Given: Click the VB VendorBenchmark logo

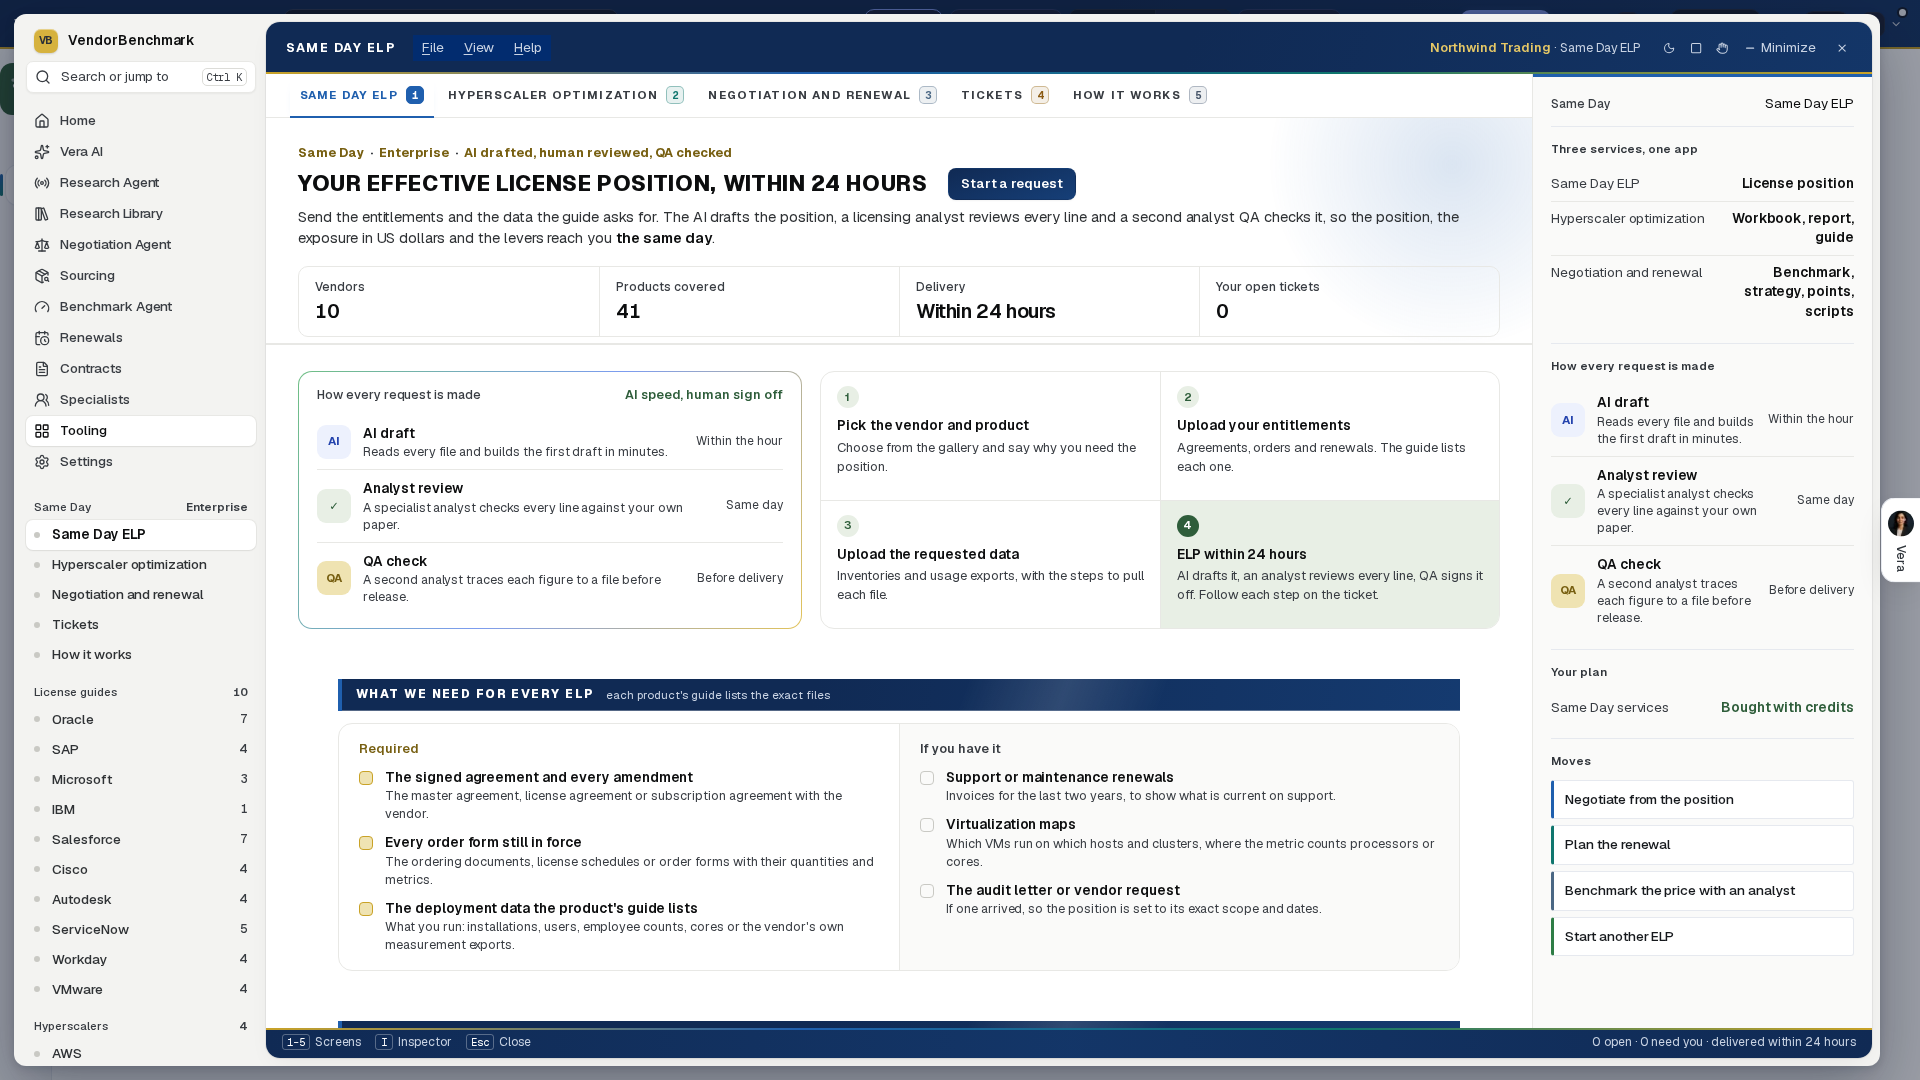Looking at the screenshot, I should [45, 40].
